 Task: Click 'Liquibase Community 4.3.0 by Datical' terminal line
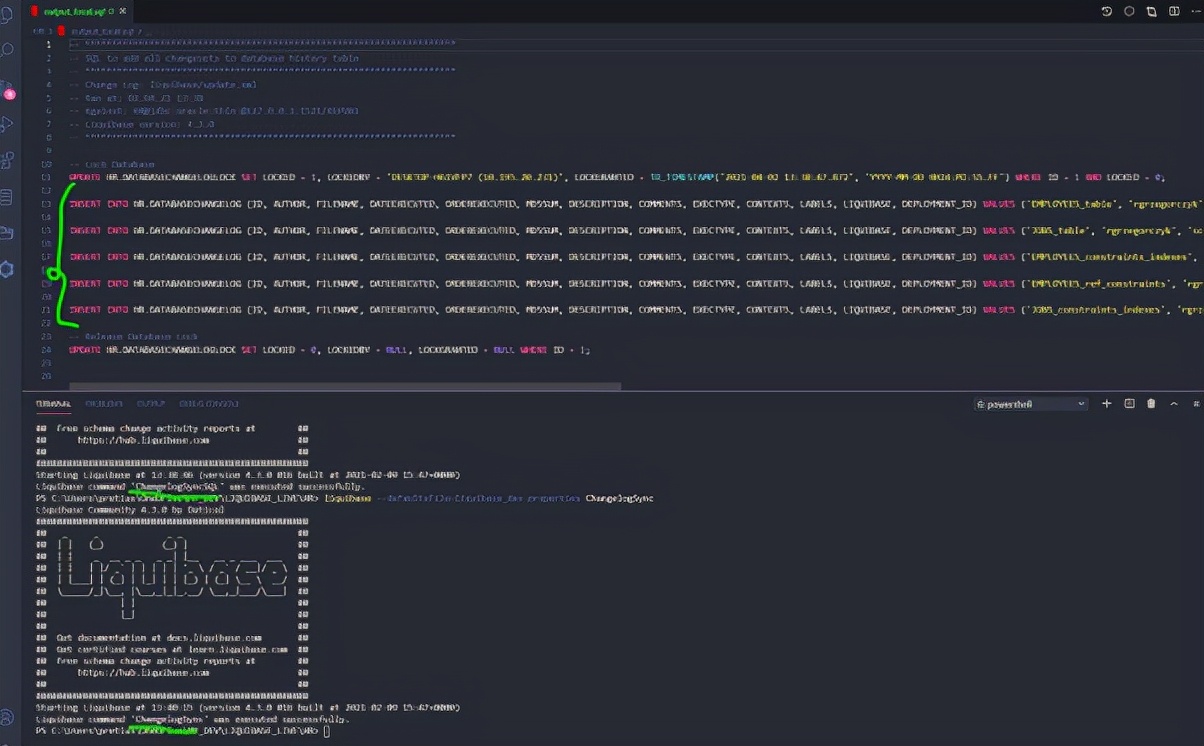(130, 509)
